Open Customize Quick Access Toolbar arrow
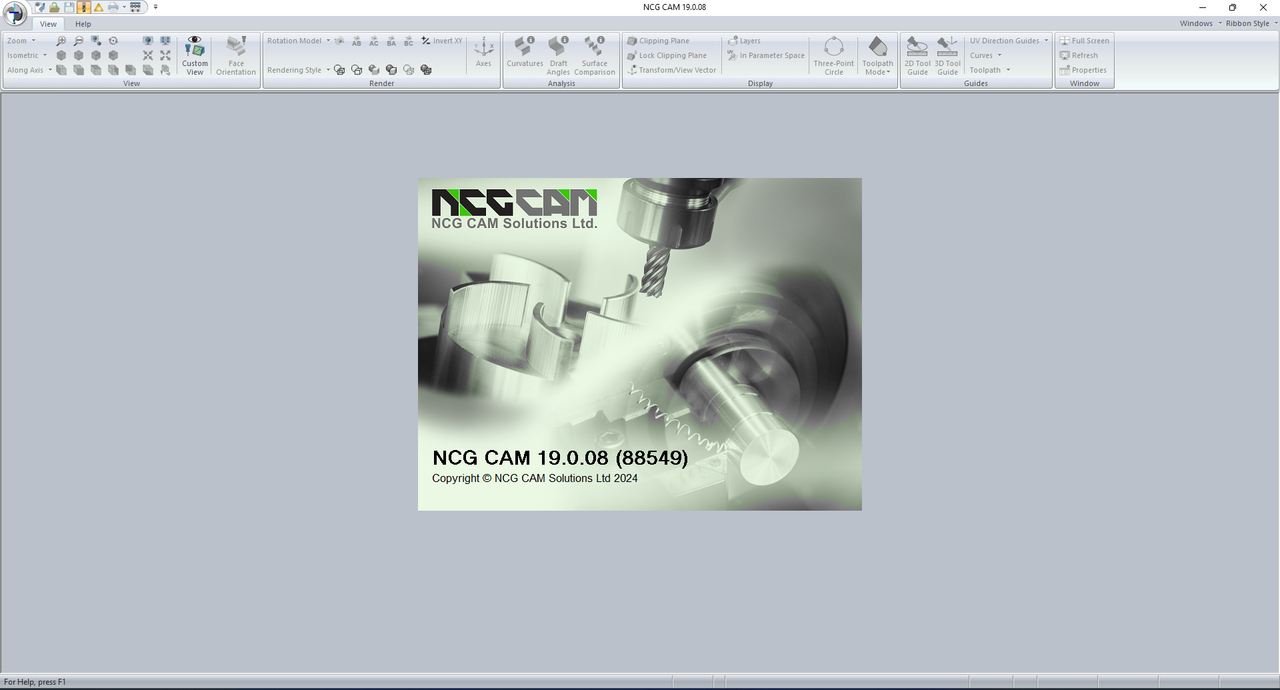This screenshot has width=1280, height=690. click(x=156, y=7)
